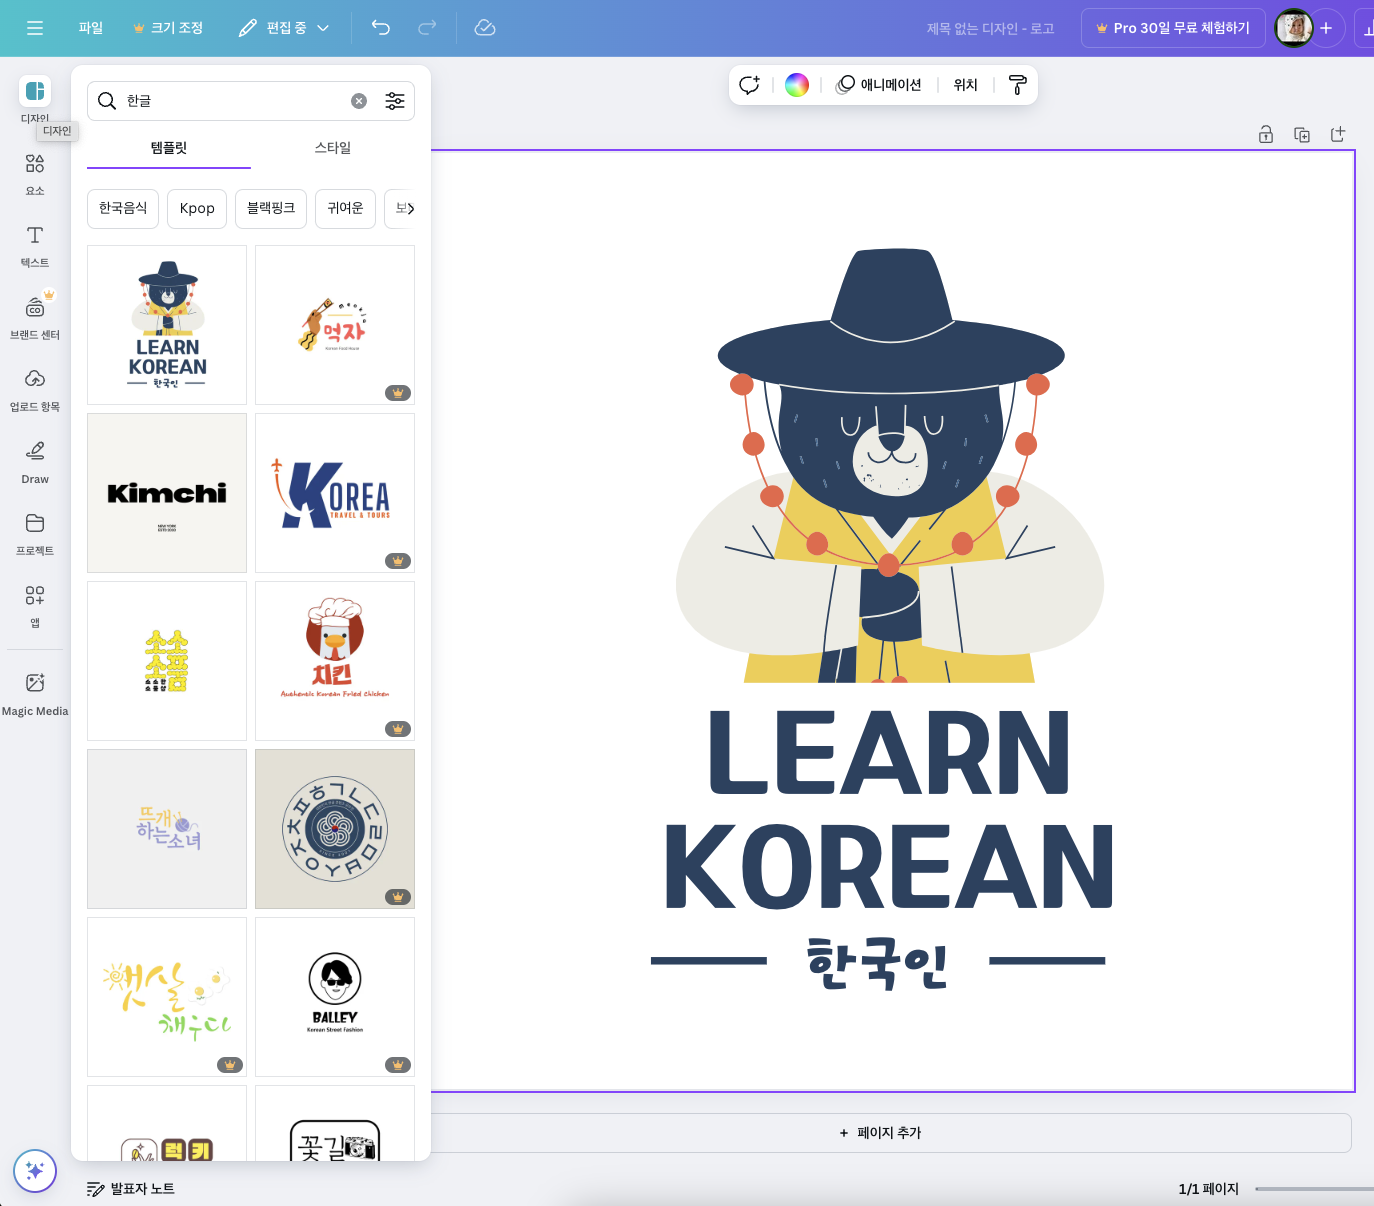The height and width of the screenshot is (1206, 1374).
Task: Open the 위치 position panel
Action: (x=965, y=85)
